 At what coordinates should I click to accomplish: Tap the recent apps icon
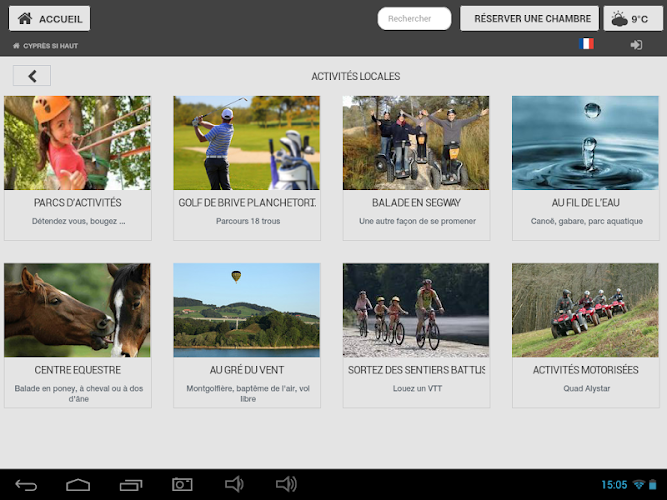[x=131, y=485]
